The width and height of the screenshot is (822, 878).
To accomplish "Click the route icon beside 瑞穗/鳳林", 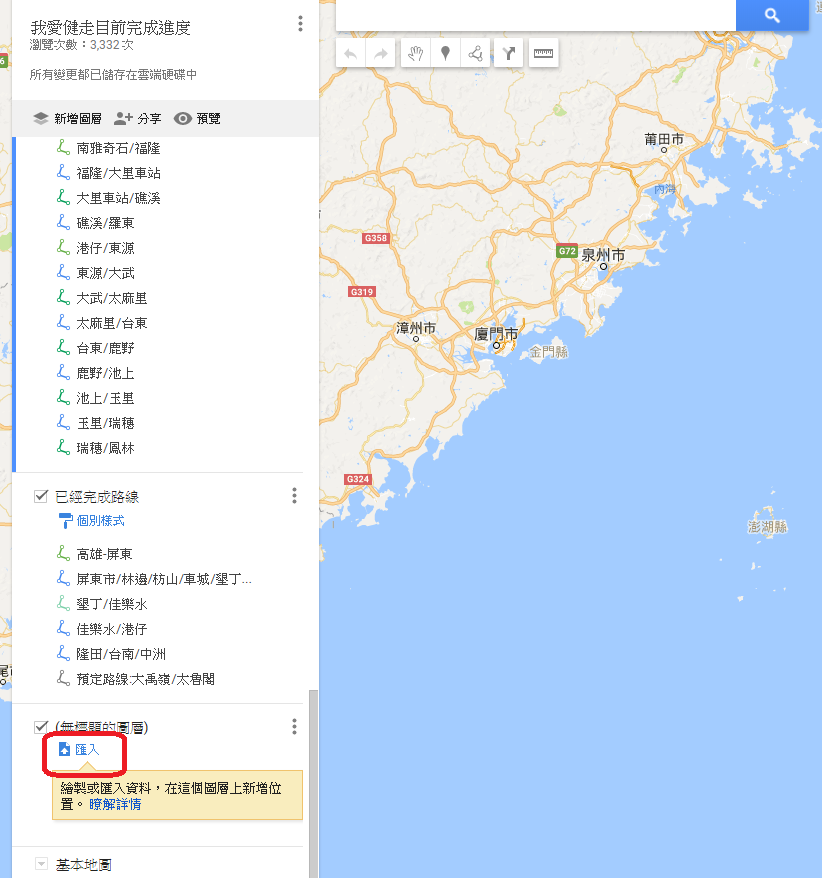I will [x=63, y=448].
